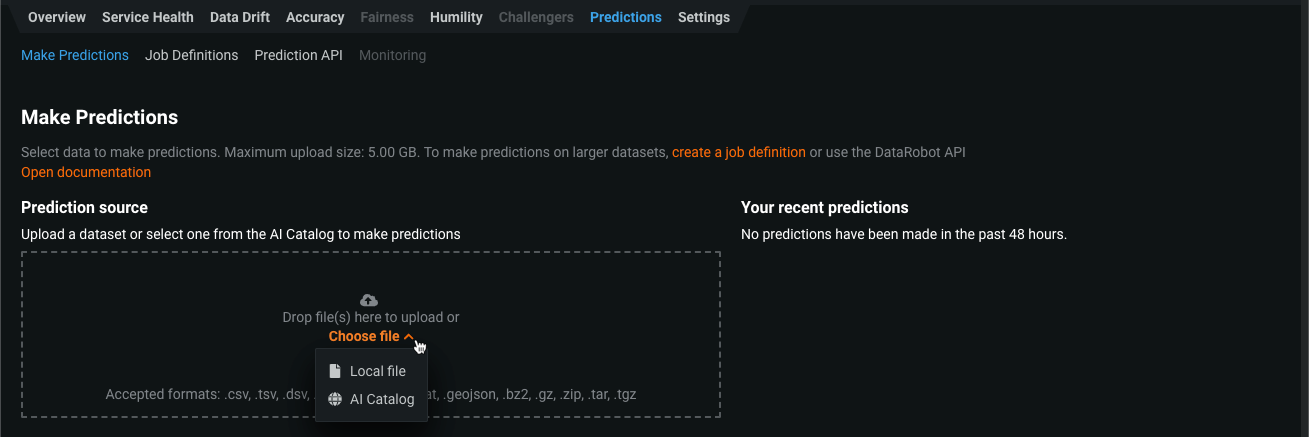Click the Local file document icon
Viewport: 1309px width, 437px height.
335,371
